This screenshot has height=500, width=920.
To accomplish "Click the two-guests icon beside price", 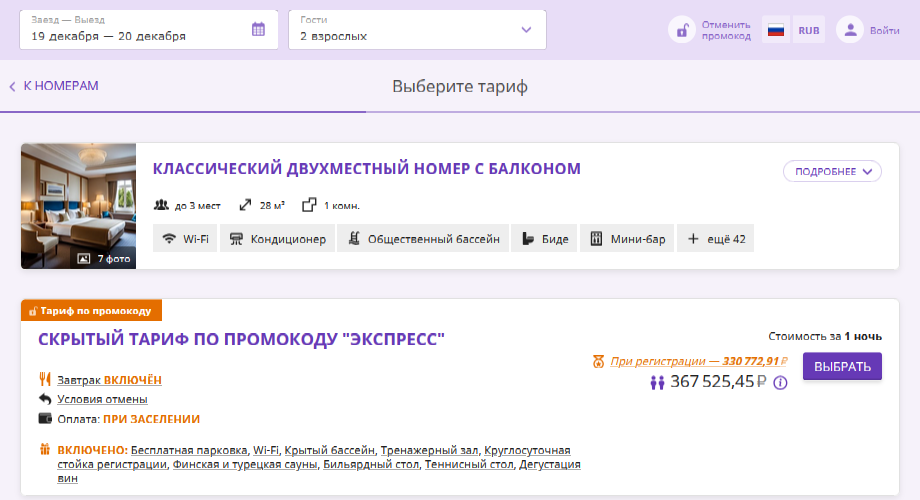I will pos(657,383).
